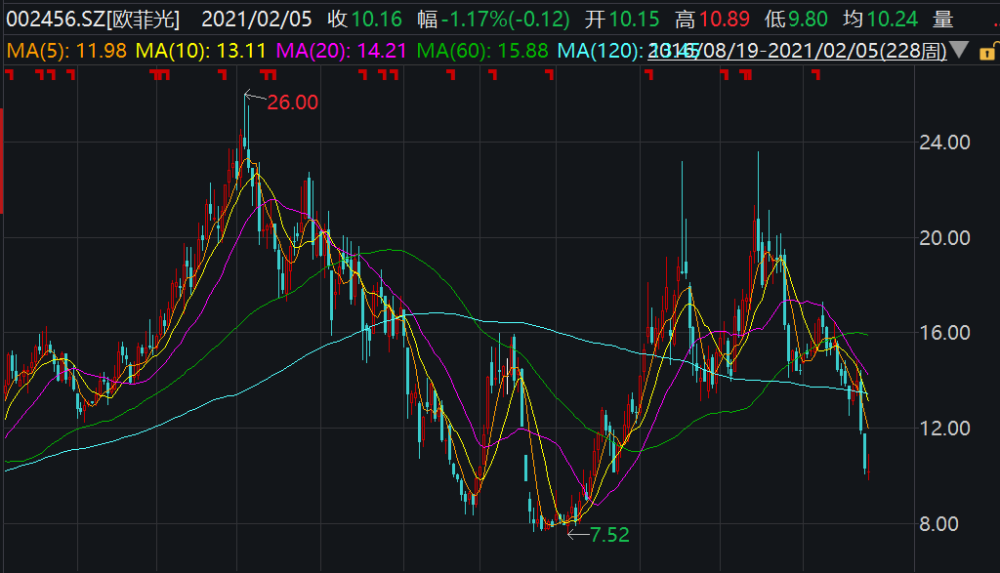Select the MA(5) moving average label
The width and height of the screenshot is (1000, 573).
66,50
